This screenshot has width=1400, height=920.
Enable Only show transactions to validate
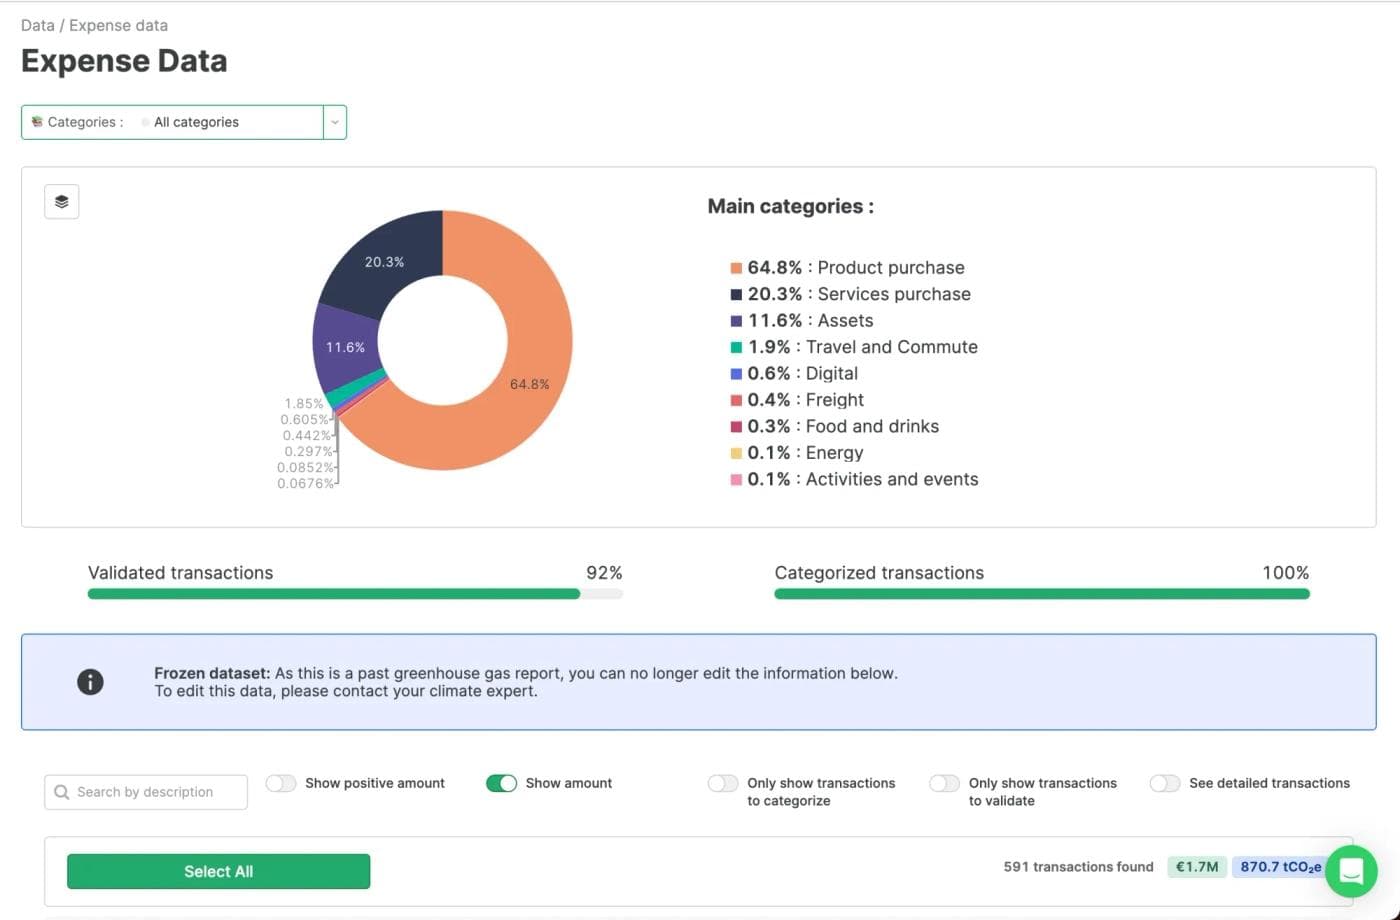click(944, 783)
